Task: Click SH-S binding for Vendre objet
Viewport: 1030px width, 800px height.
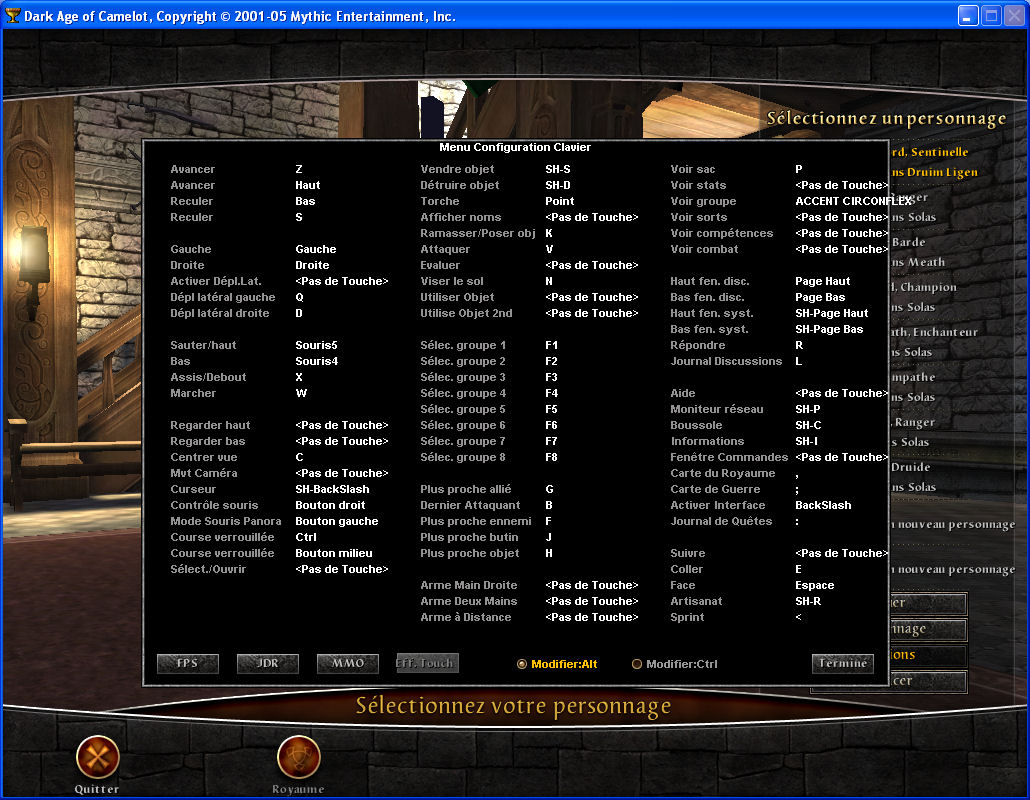Action: coord(558,169)
